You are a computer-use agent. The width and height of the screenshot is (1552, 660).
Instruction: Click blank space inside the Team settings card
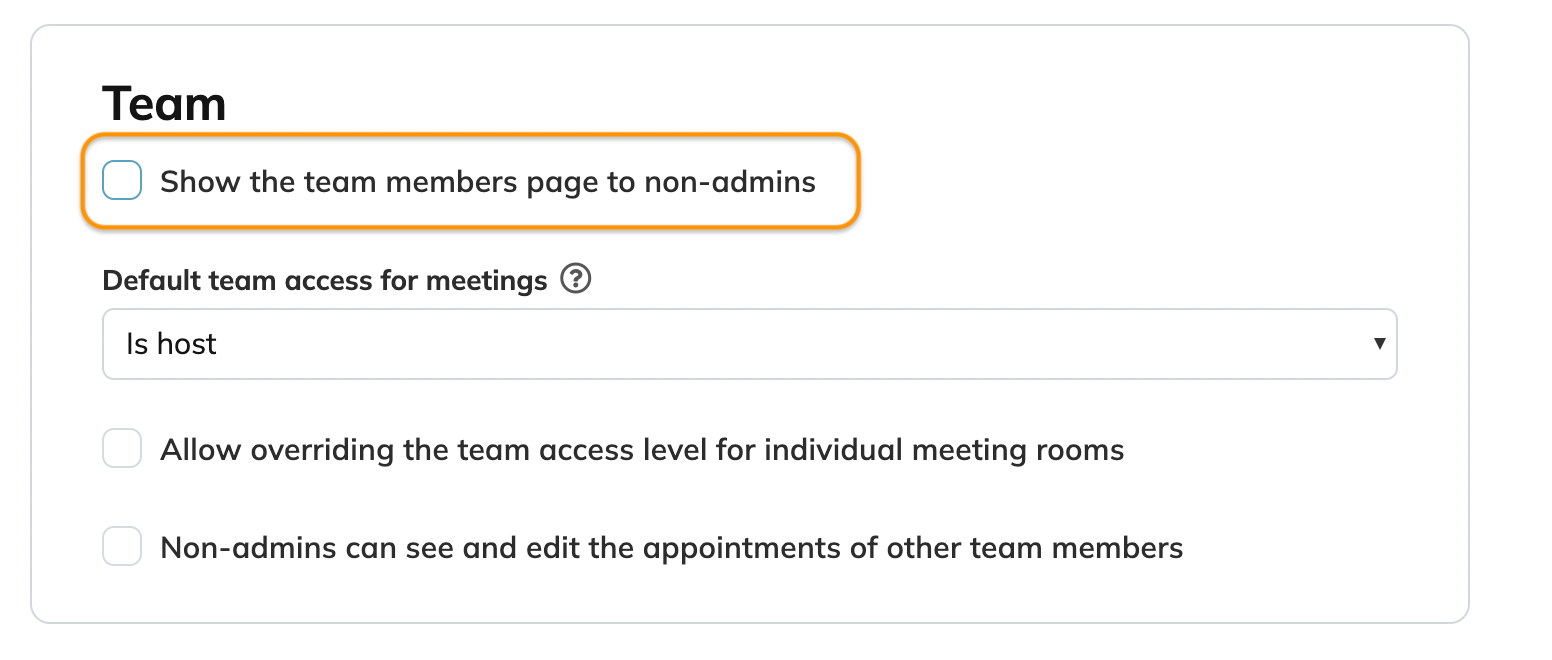click(1150, 150)
